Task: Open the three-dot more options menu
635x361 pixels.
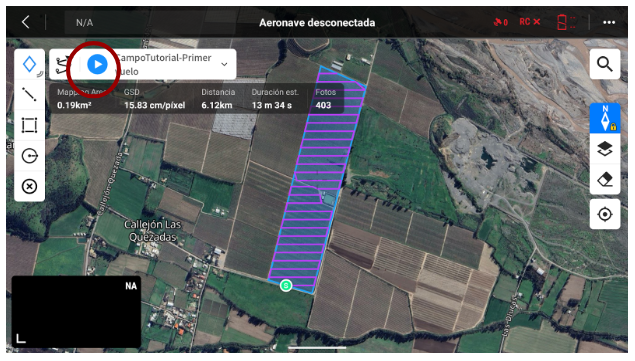Action: click(x=609, y=22)
